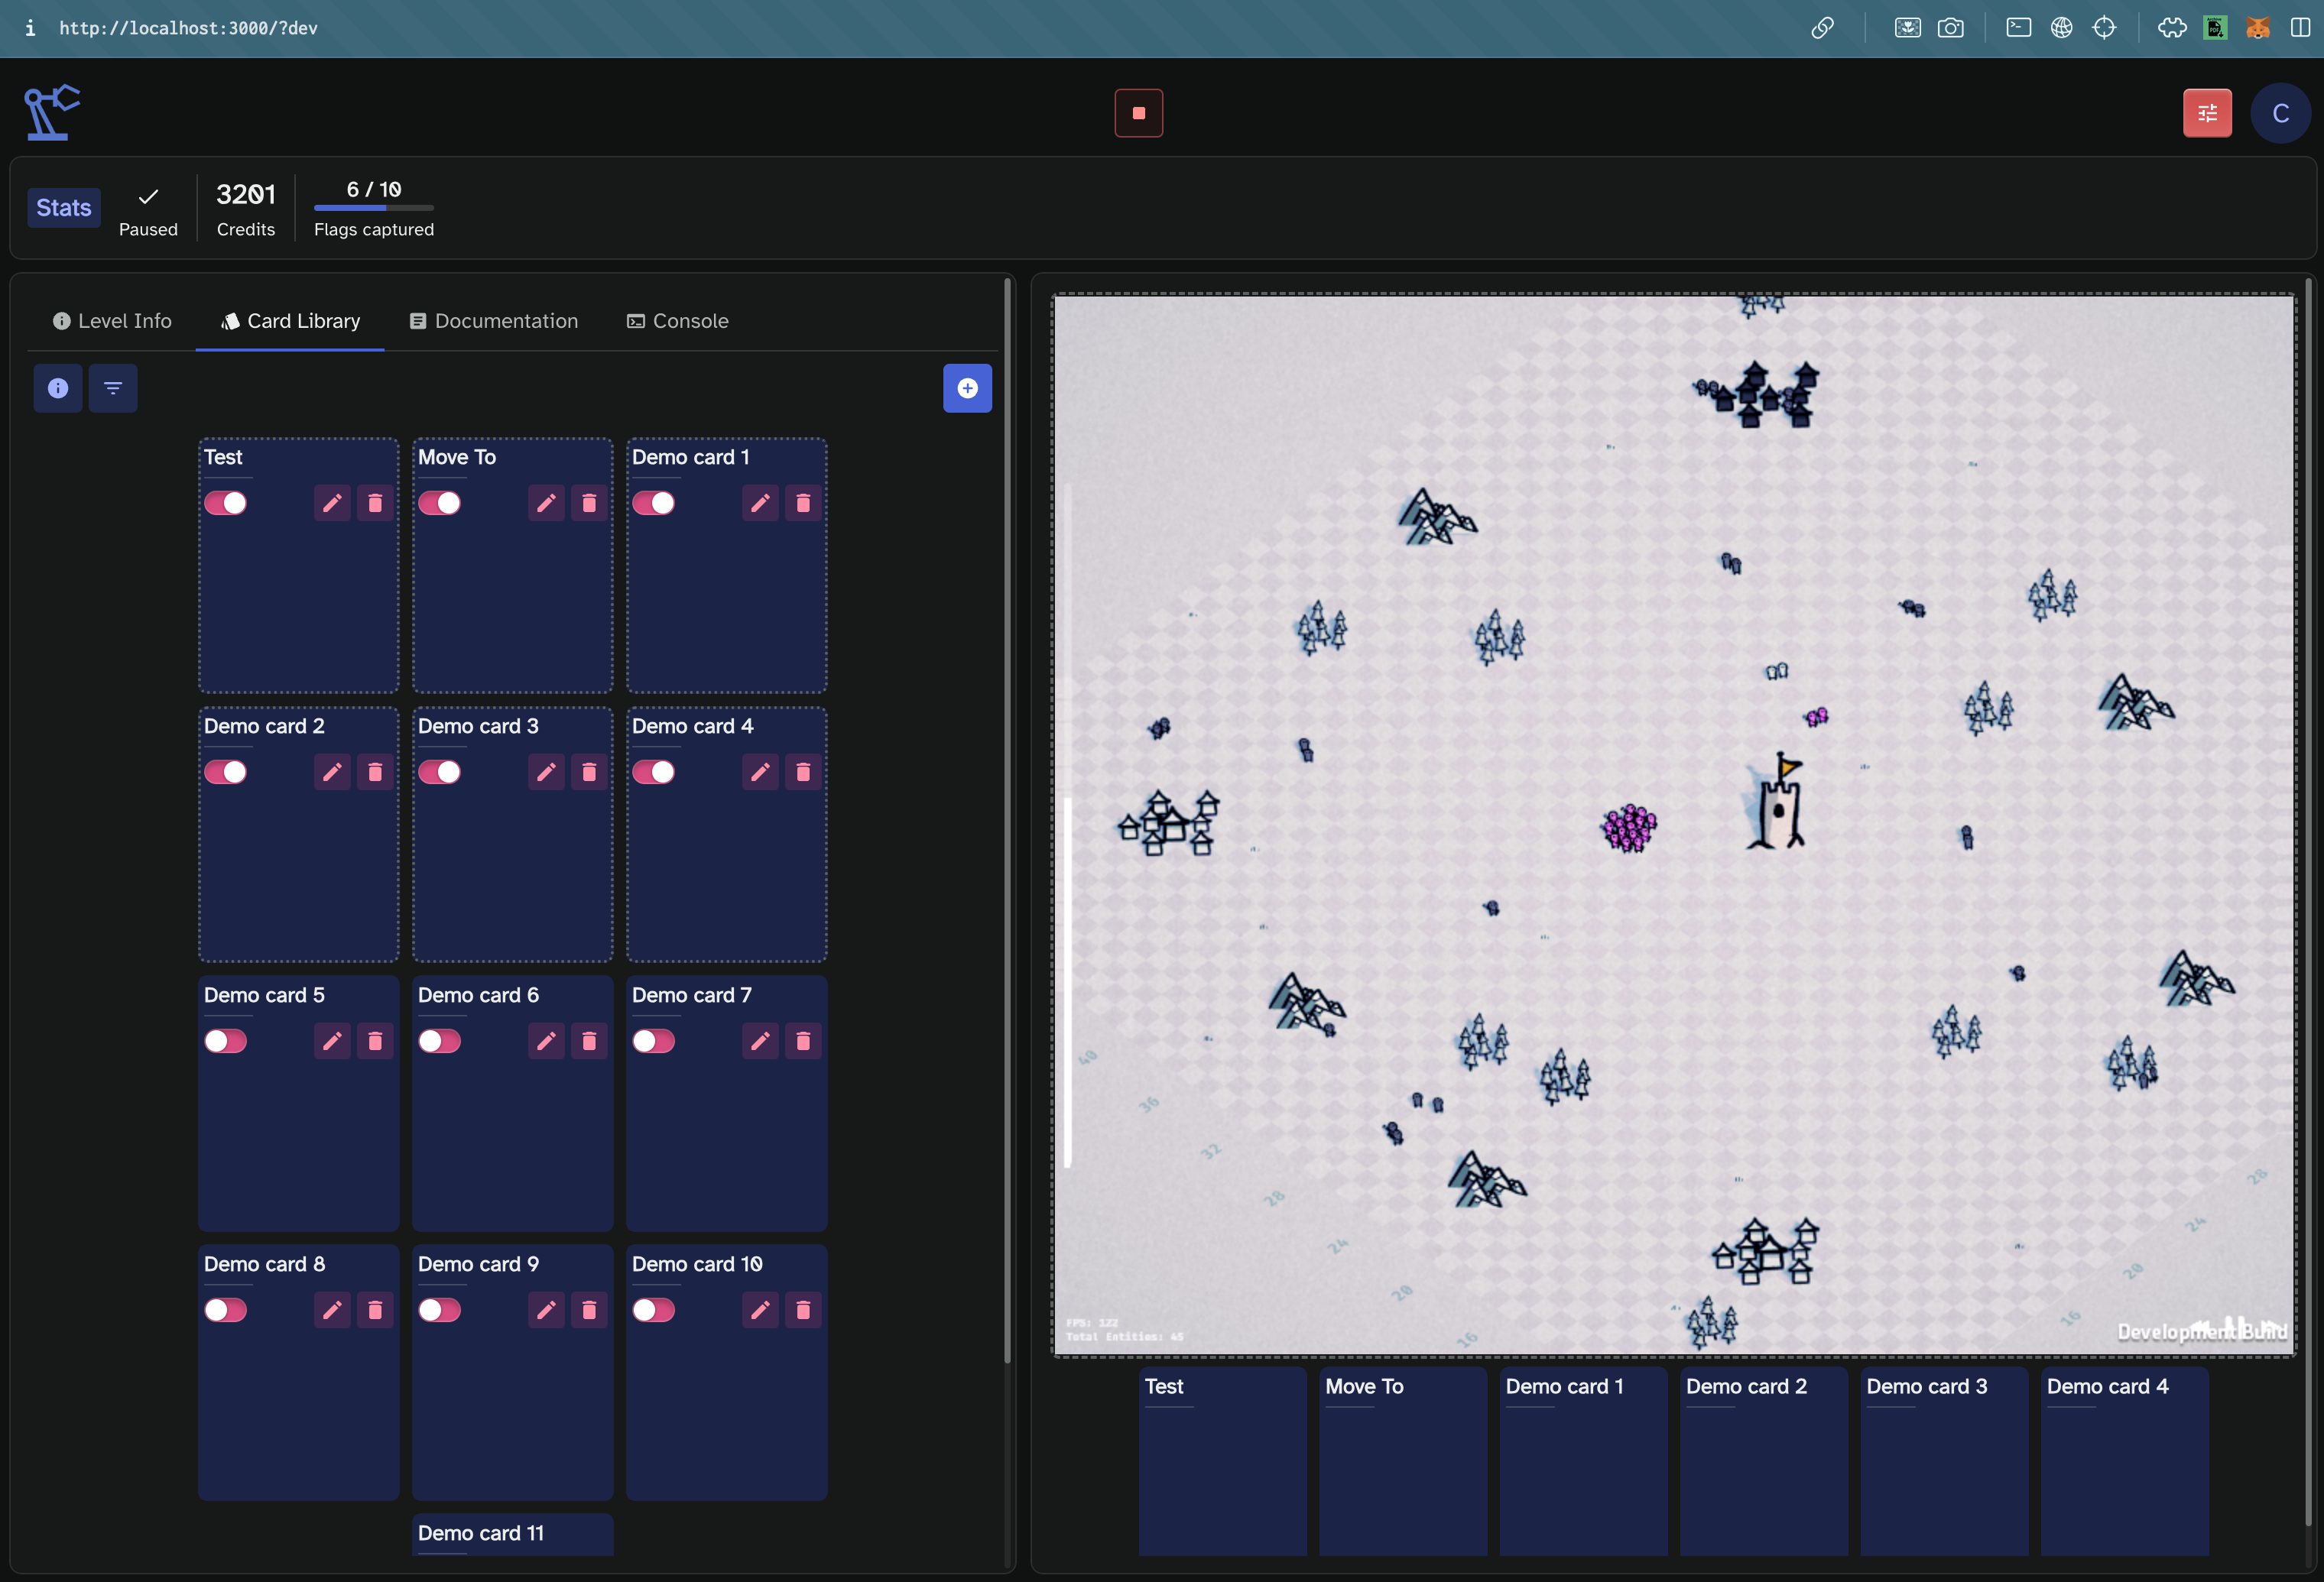Select the Test card in the hand below the game view
Screen dimensions: 2324x1582
point(1222,1462)
